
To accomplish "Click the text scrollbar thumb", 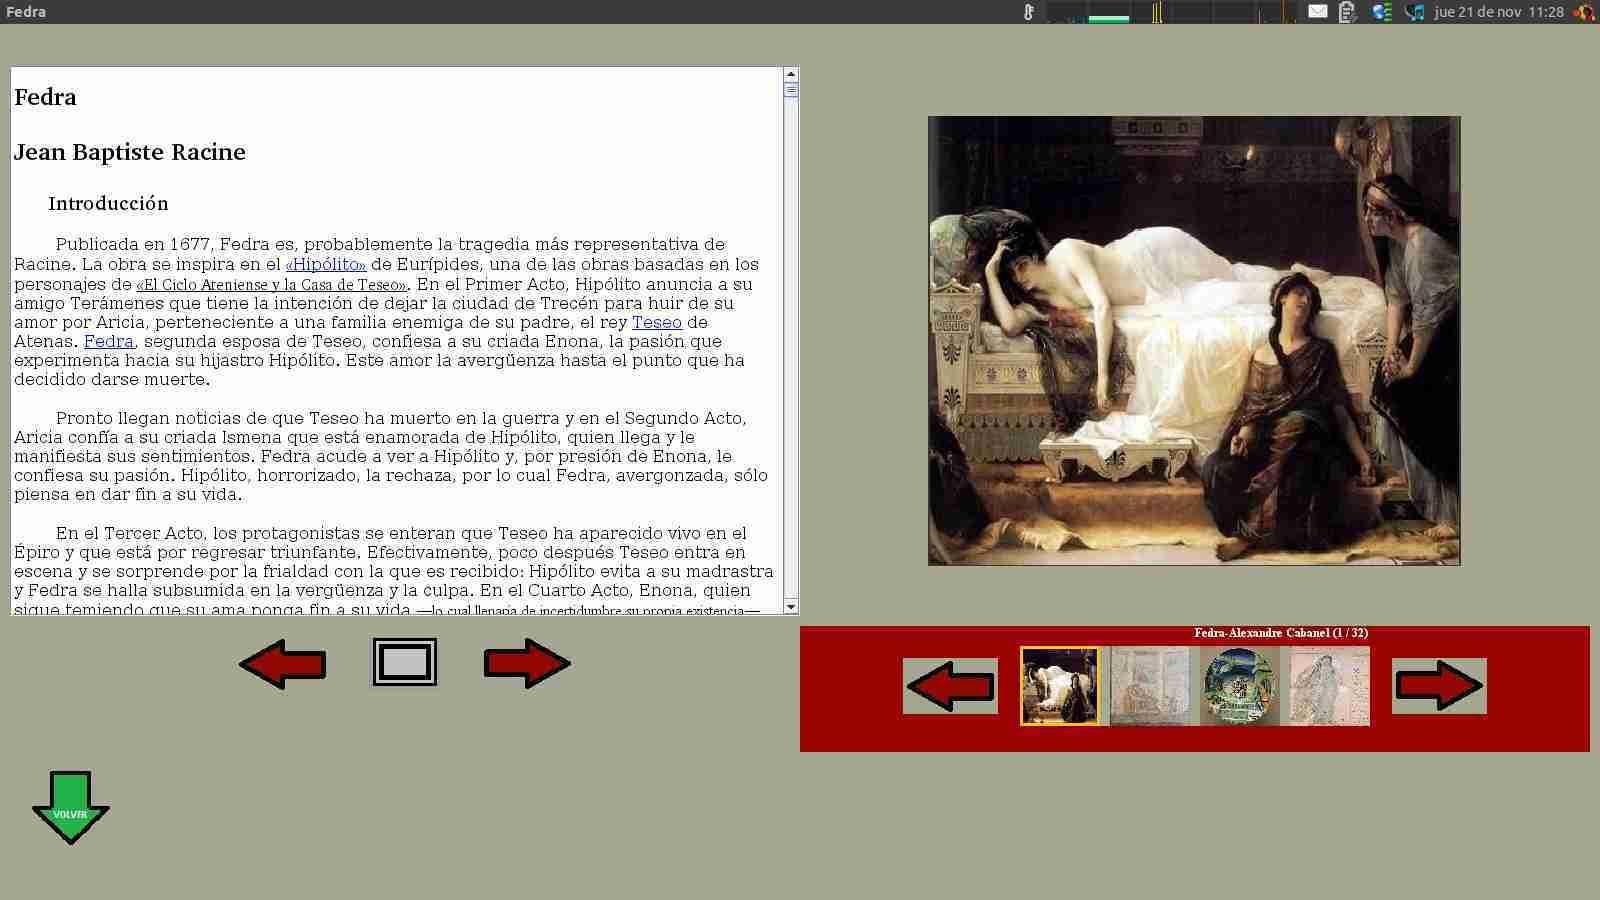I will click(791, 90).
